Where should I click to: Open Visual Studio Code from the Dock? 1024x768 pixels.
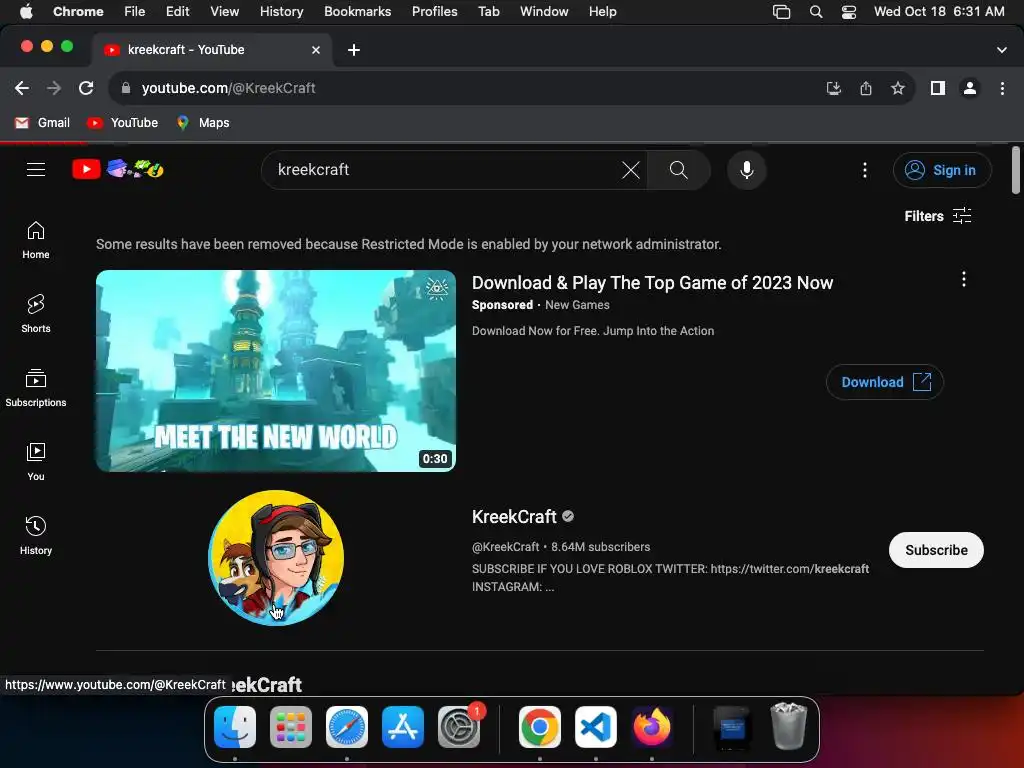(x=596, y=727)
